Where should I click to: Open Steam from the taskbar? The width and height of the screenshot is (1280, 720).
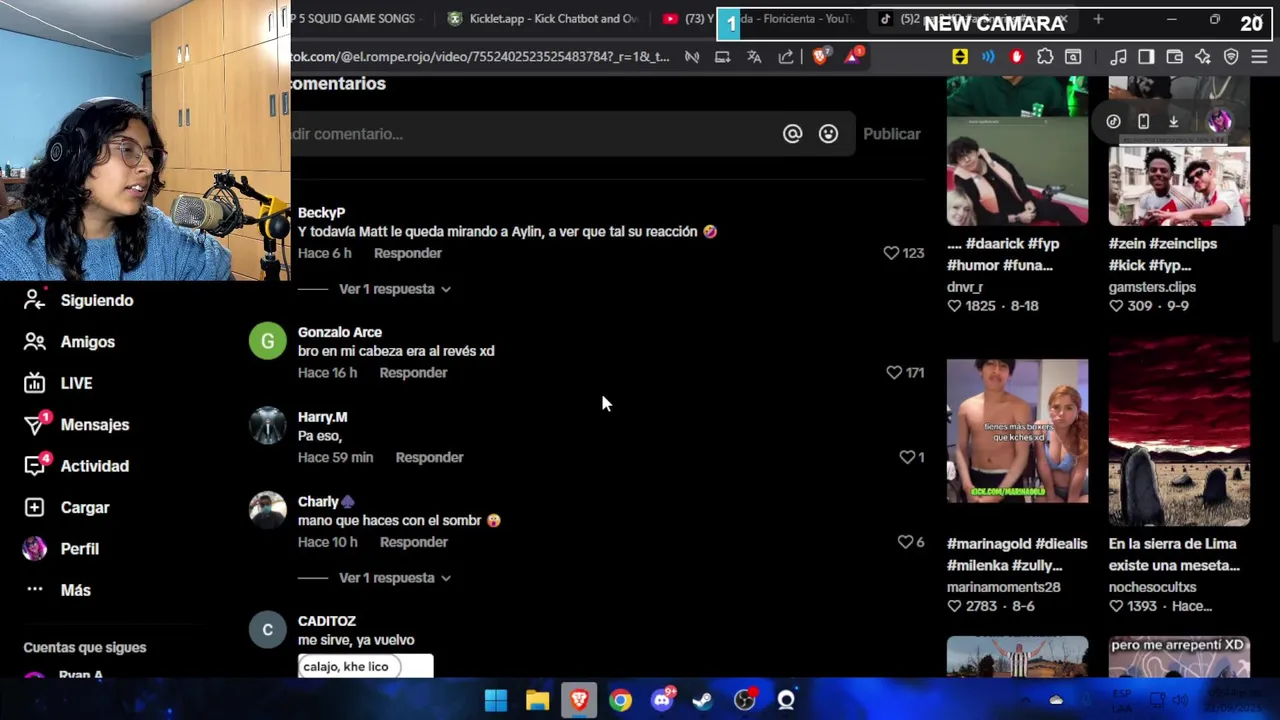point(703,700)
